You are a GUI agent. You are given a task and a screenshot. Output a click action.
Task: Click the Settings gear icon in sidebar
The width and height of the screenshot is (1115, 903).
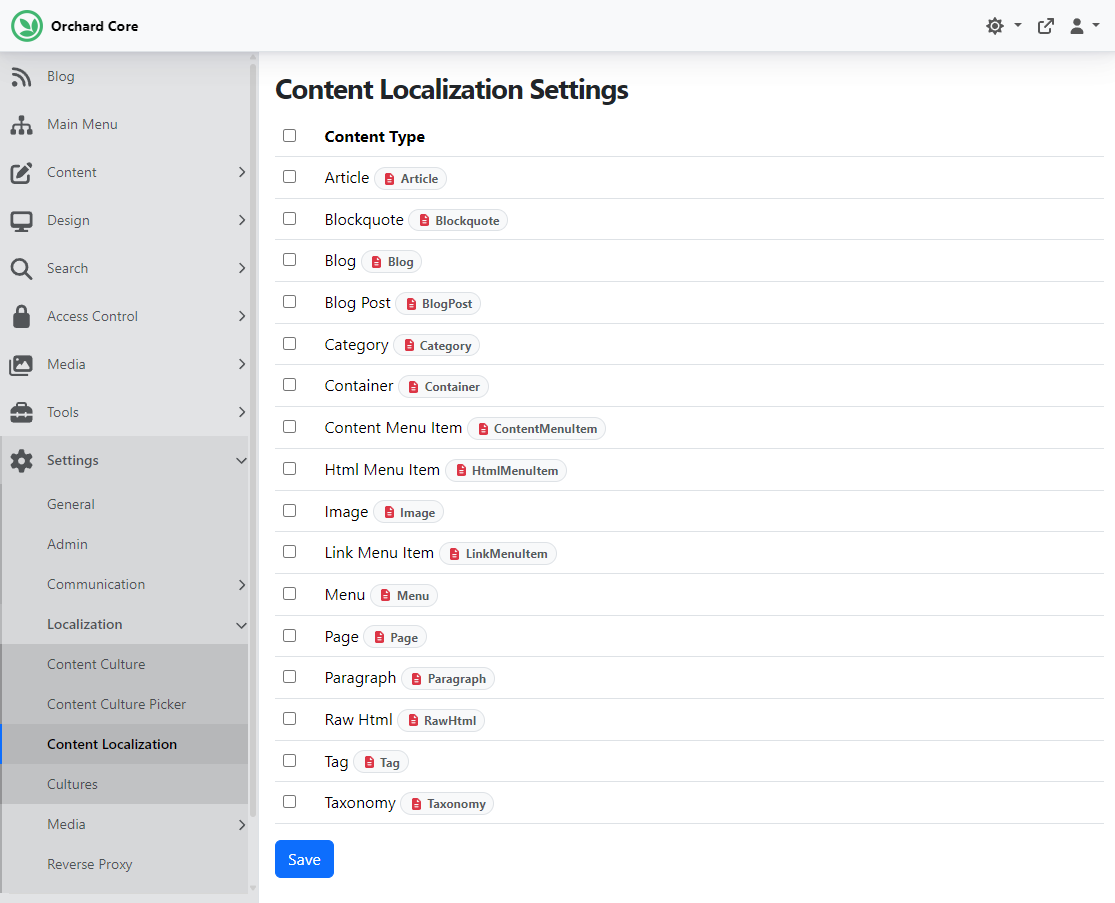coord(21,461)
